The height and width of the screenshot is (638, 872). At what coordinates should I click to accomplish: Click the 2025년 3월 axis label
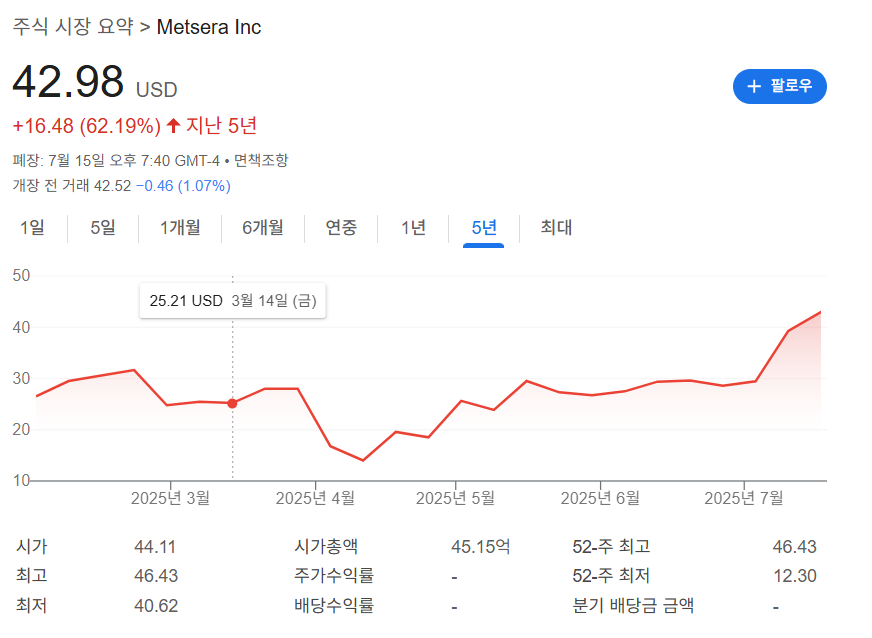tap(170, 498)
